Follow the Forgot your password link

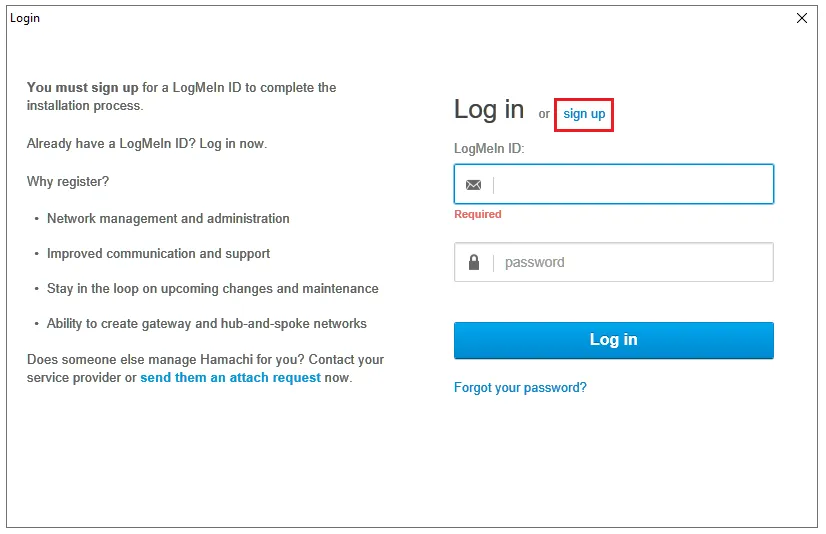click(520, 388)
